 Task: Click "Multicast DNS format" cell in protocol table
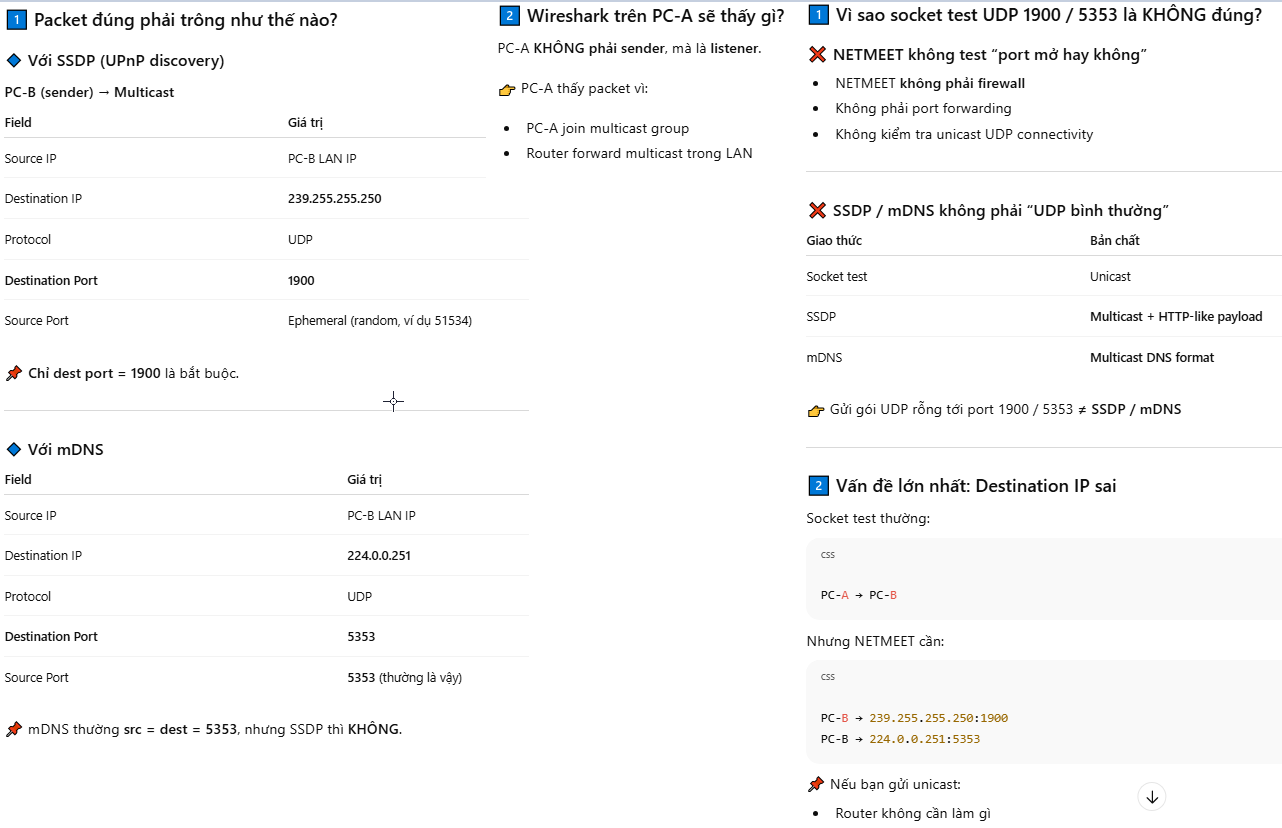1152,358
